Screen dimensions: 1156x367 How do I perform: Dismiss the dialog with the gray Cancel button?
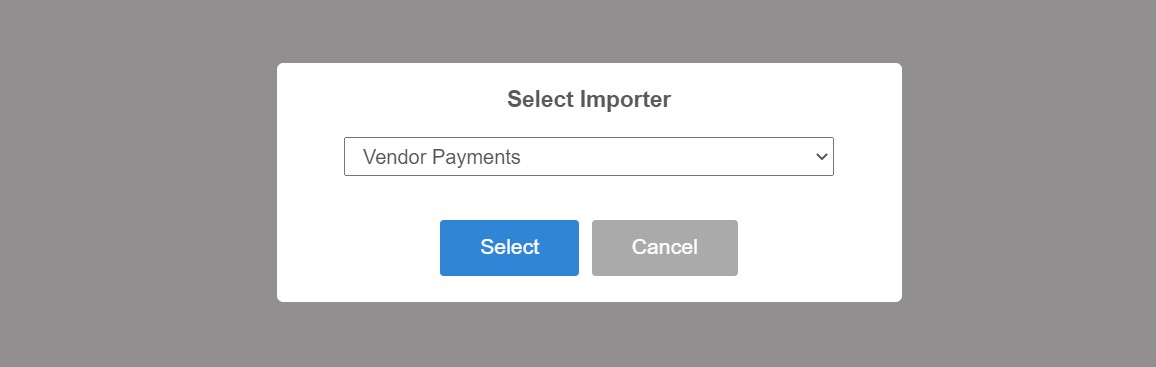664,248
